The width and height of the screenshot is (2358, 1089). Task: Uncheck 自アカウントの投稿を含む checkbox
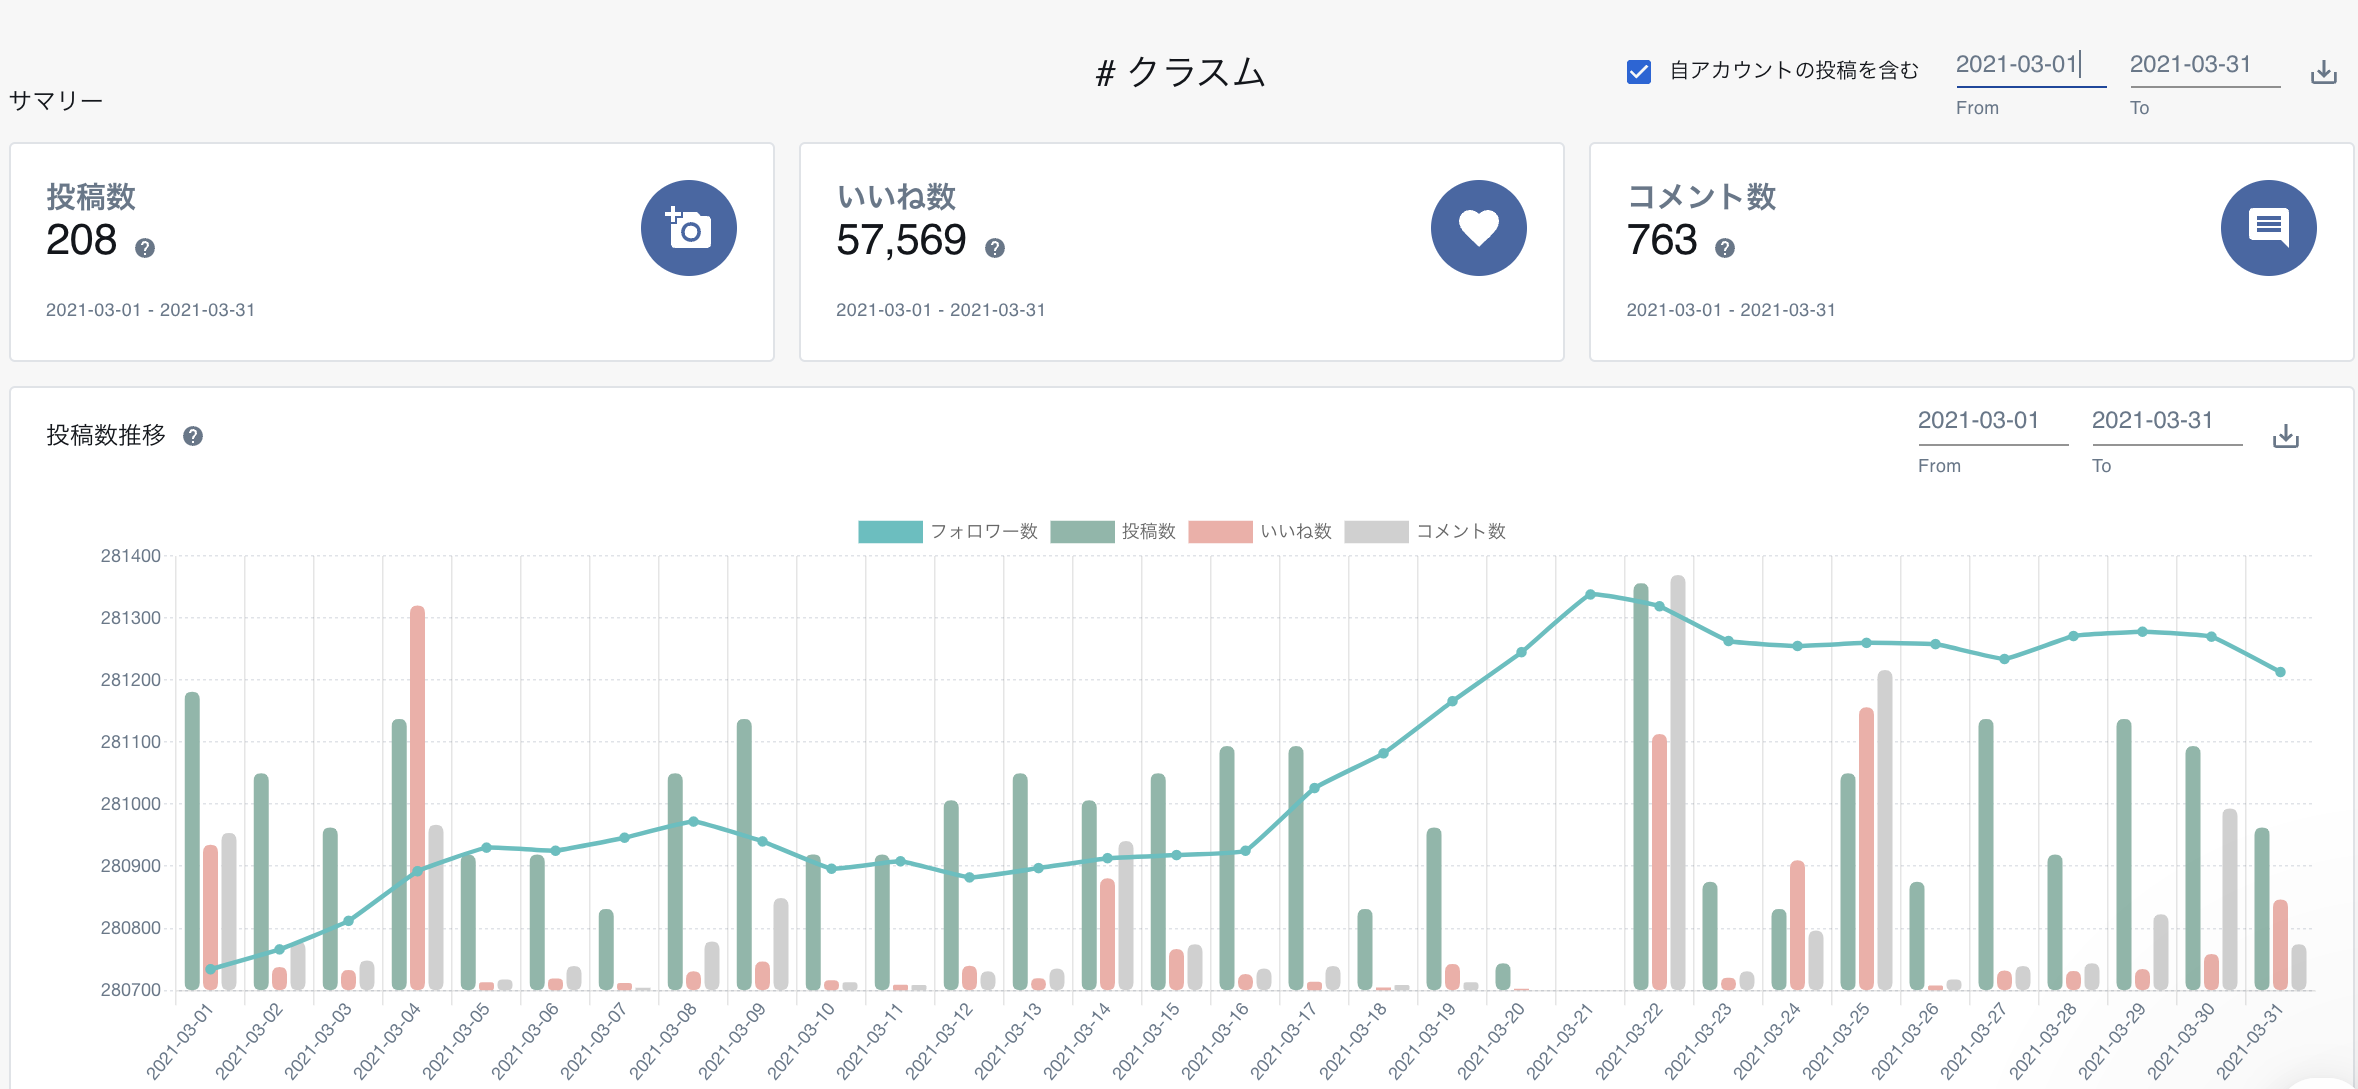[1638, 71]
